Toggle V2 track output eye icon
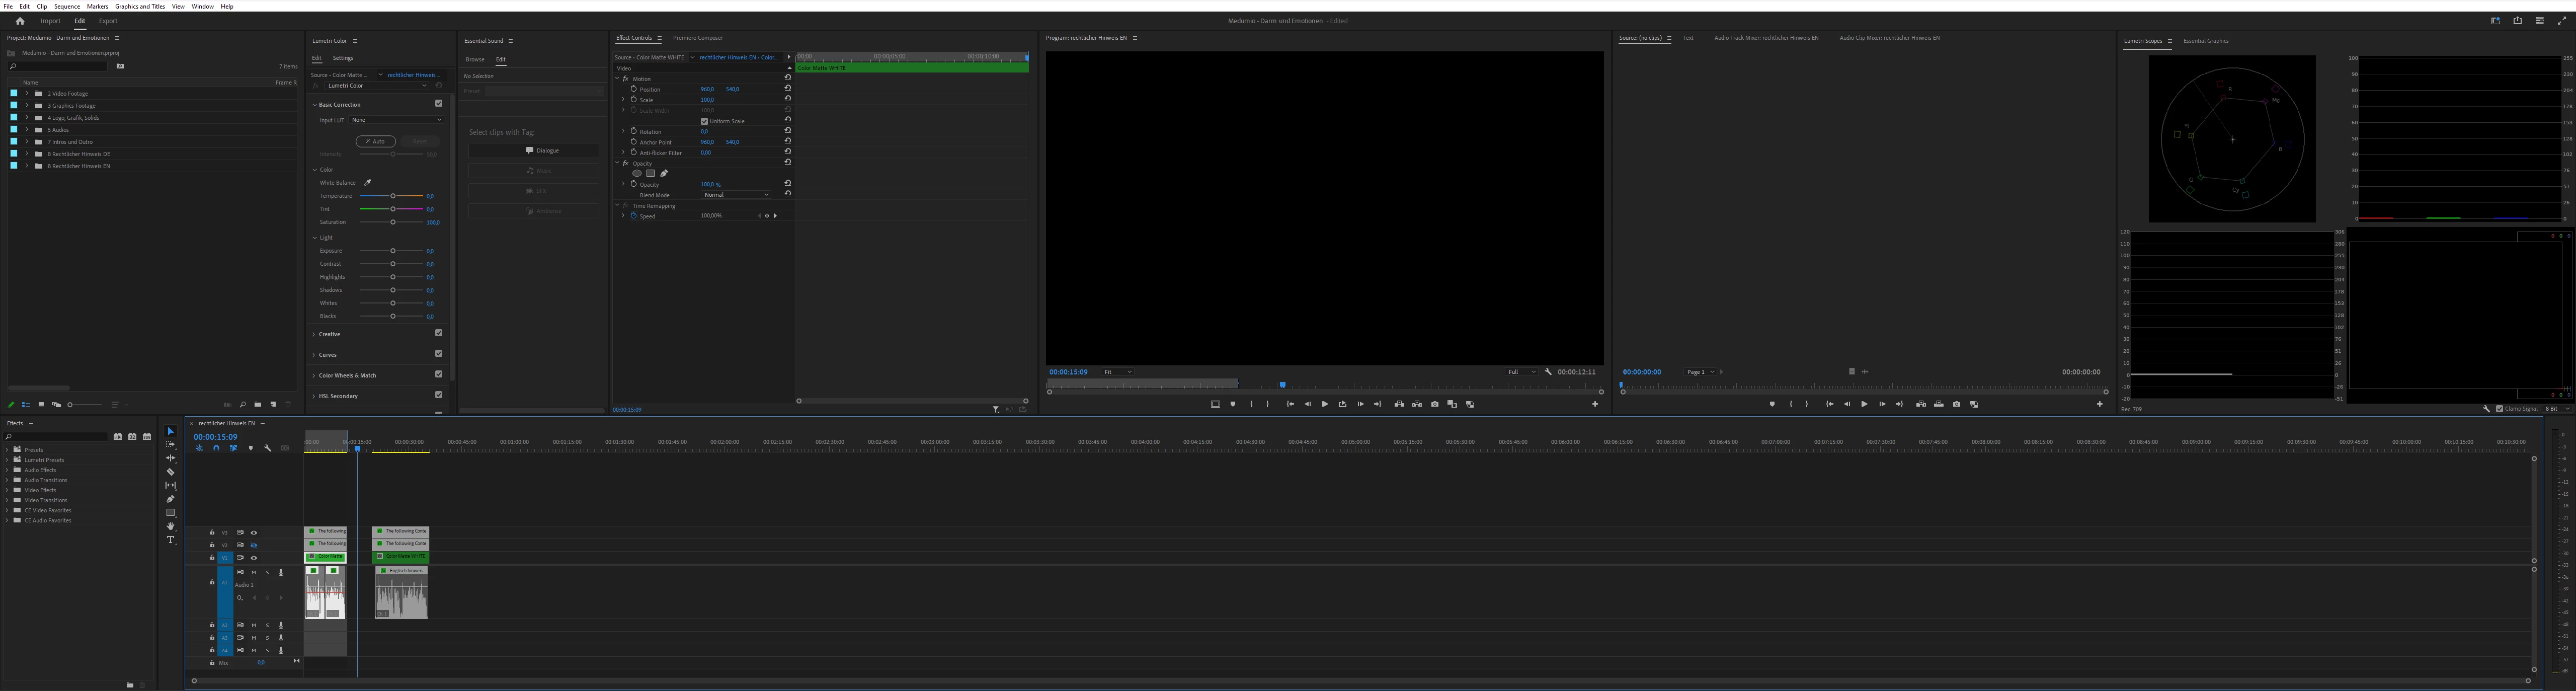The image size is (2576, 691). 253,545
